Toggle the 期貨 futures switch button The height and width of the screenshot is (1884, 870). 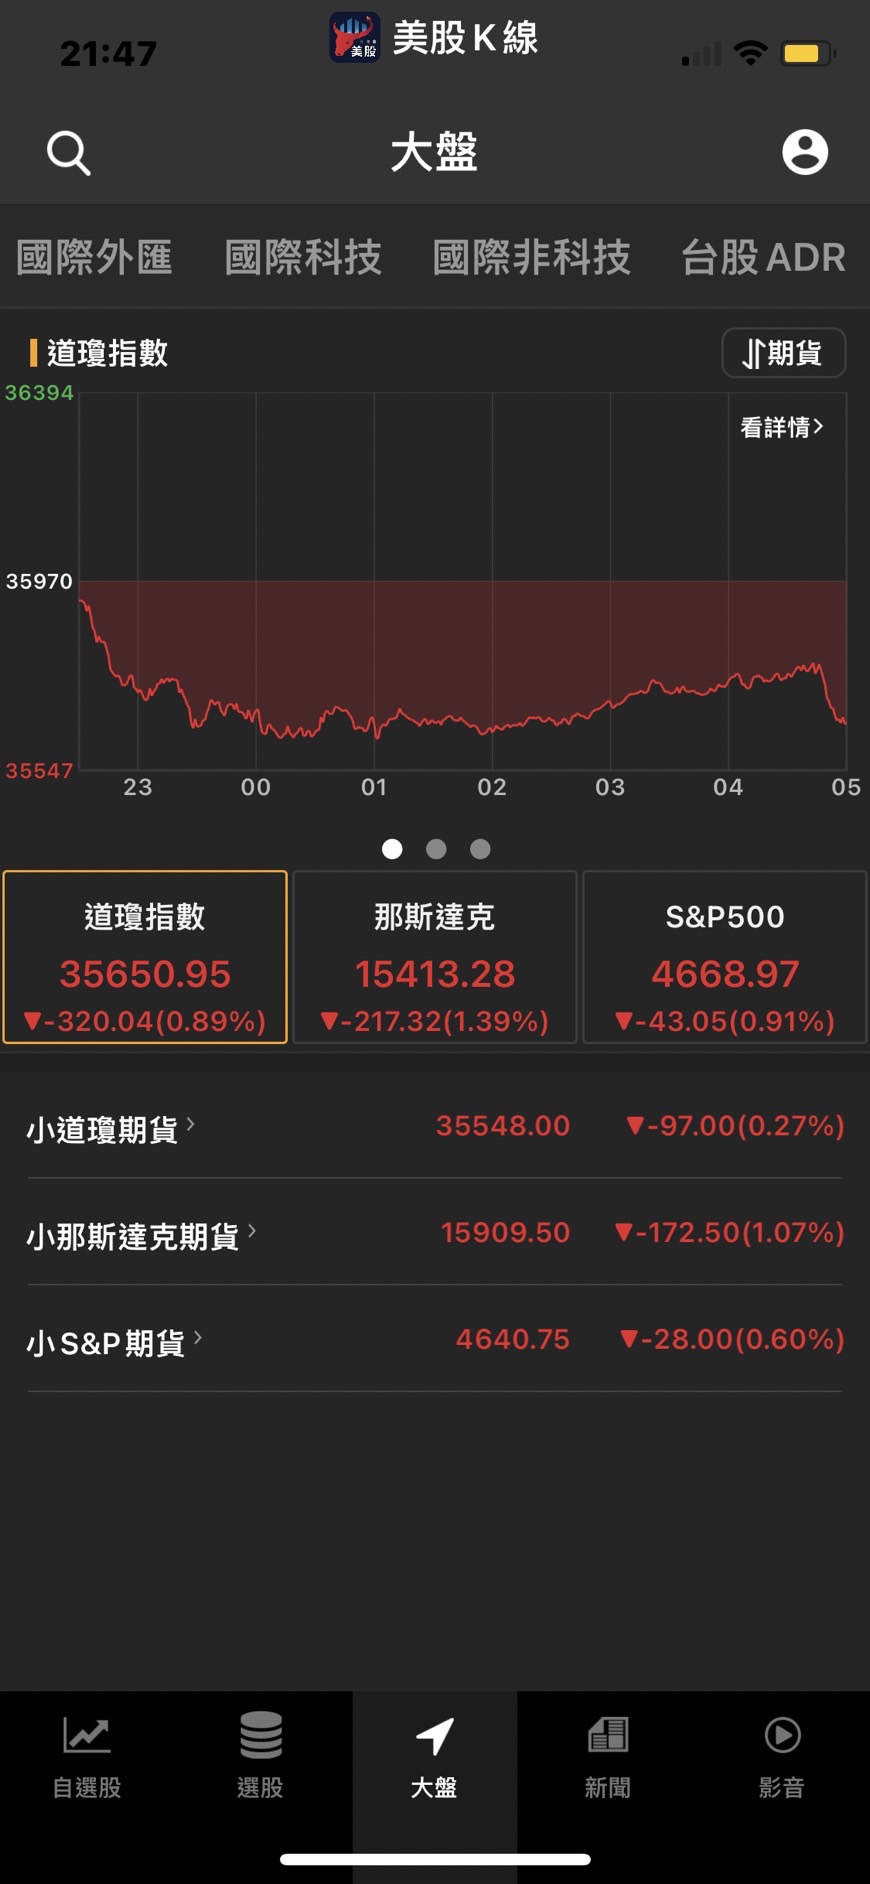(783, 353)
